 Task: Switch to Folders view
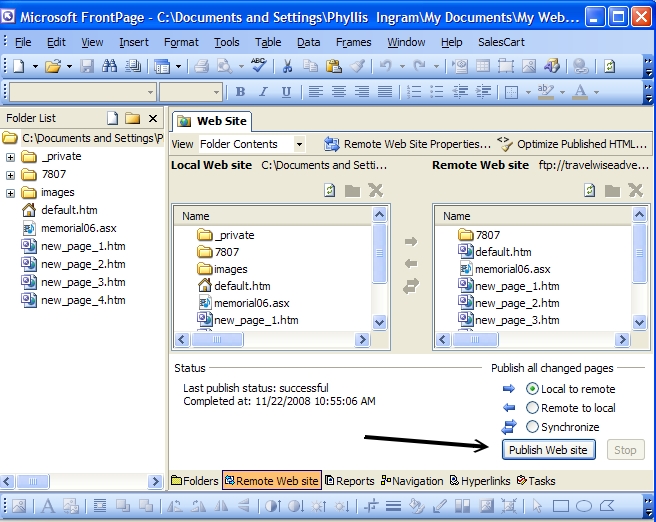pos(195,481)
